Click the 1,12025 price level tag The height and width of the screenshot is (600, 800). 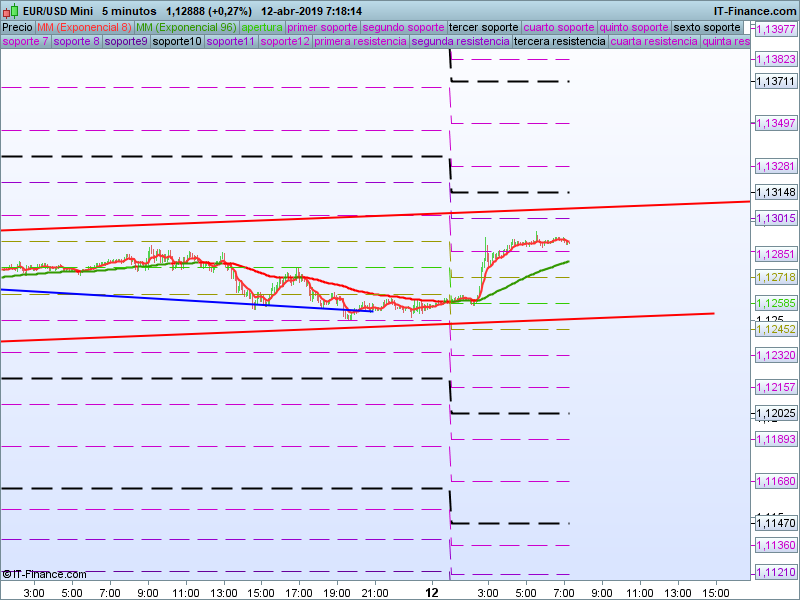(775, 413)
